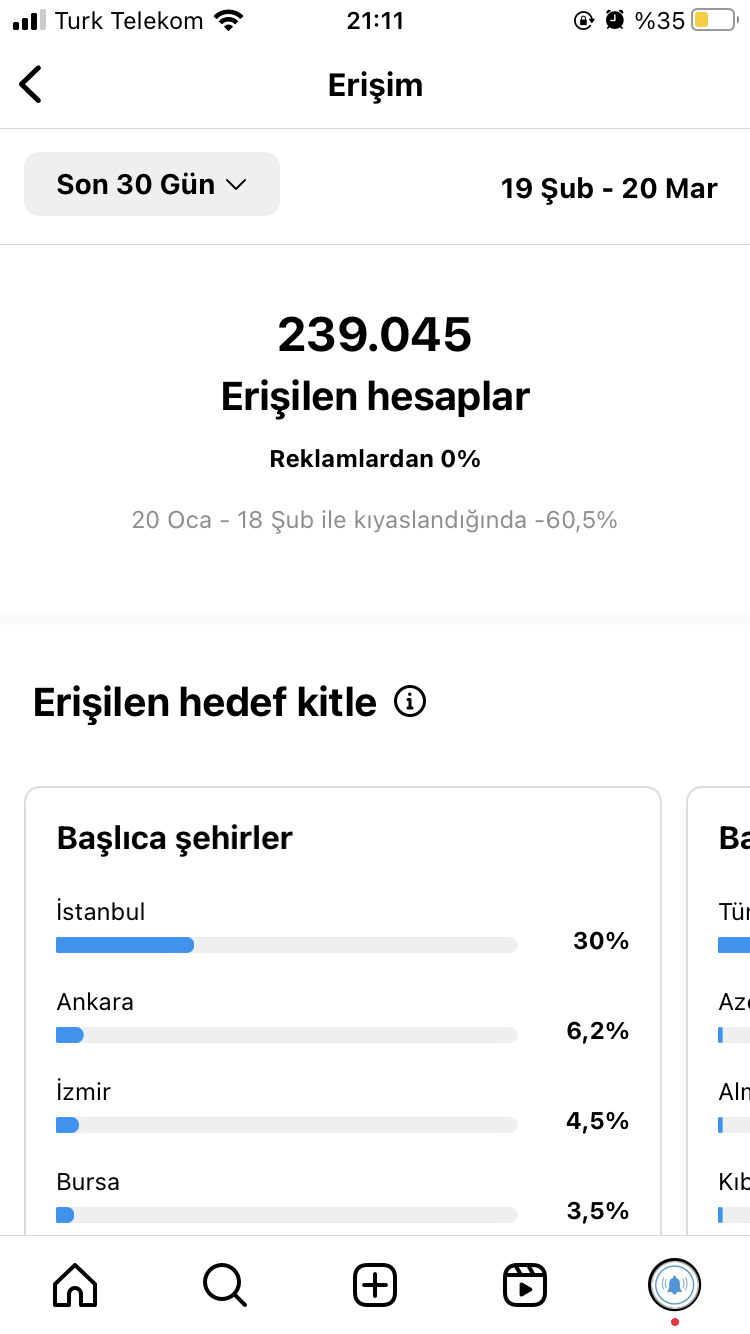Select the İstanbul city bar
750x1334 pixels.
(x=287, y=945)
